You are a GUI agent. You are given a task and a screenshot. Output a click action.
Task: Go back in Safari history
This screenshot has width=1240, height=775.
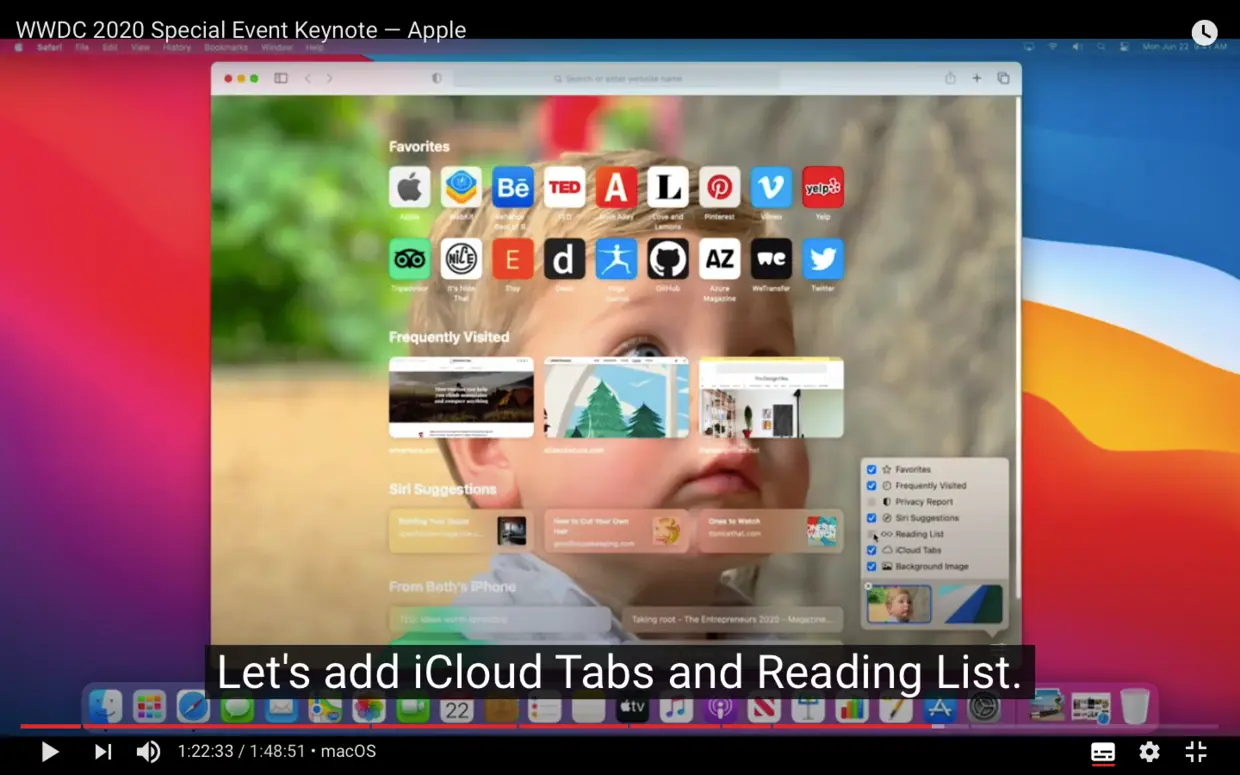click(307, 78)
